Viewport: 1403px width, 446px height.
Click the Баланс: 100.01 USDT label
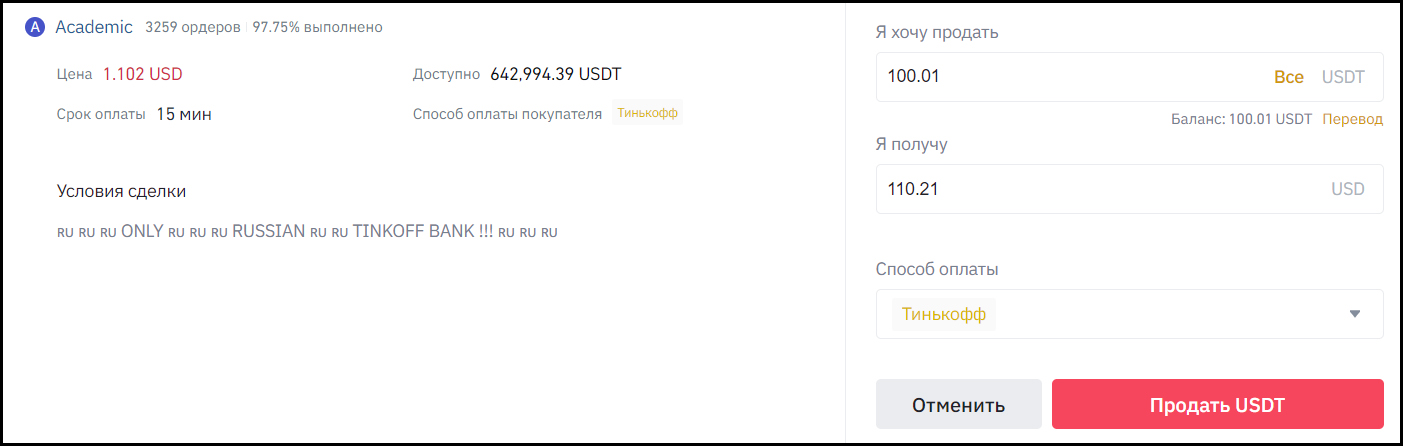point(1240,119)
